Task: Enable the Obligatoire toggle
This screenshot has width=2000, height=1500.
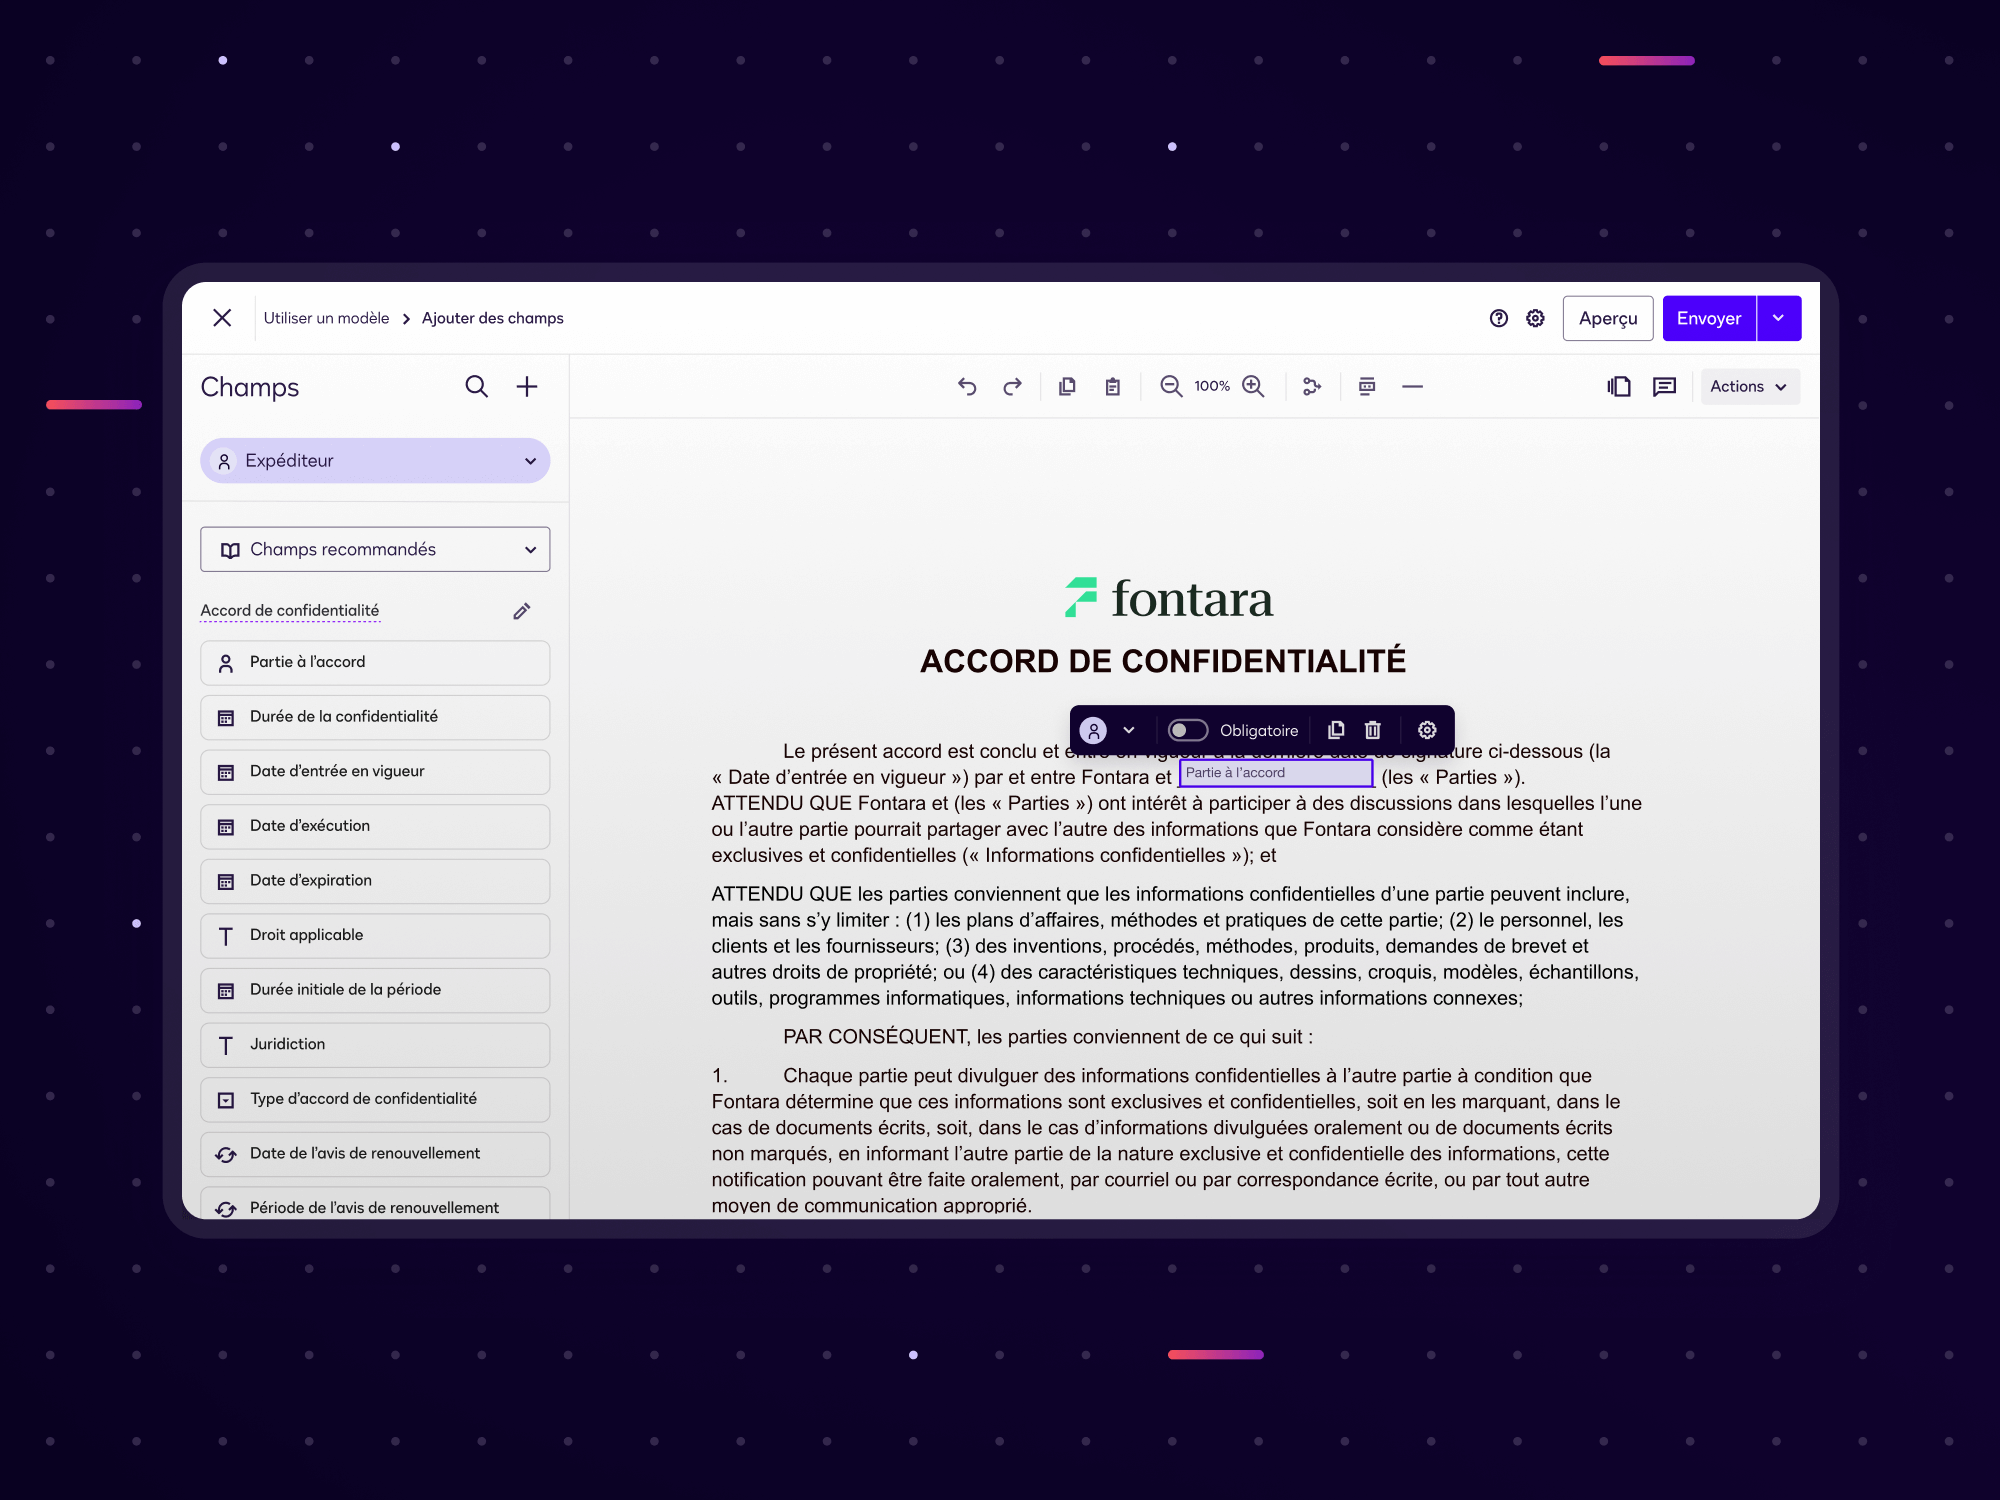Action: click(1189, 730)
